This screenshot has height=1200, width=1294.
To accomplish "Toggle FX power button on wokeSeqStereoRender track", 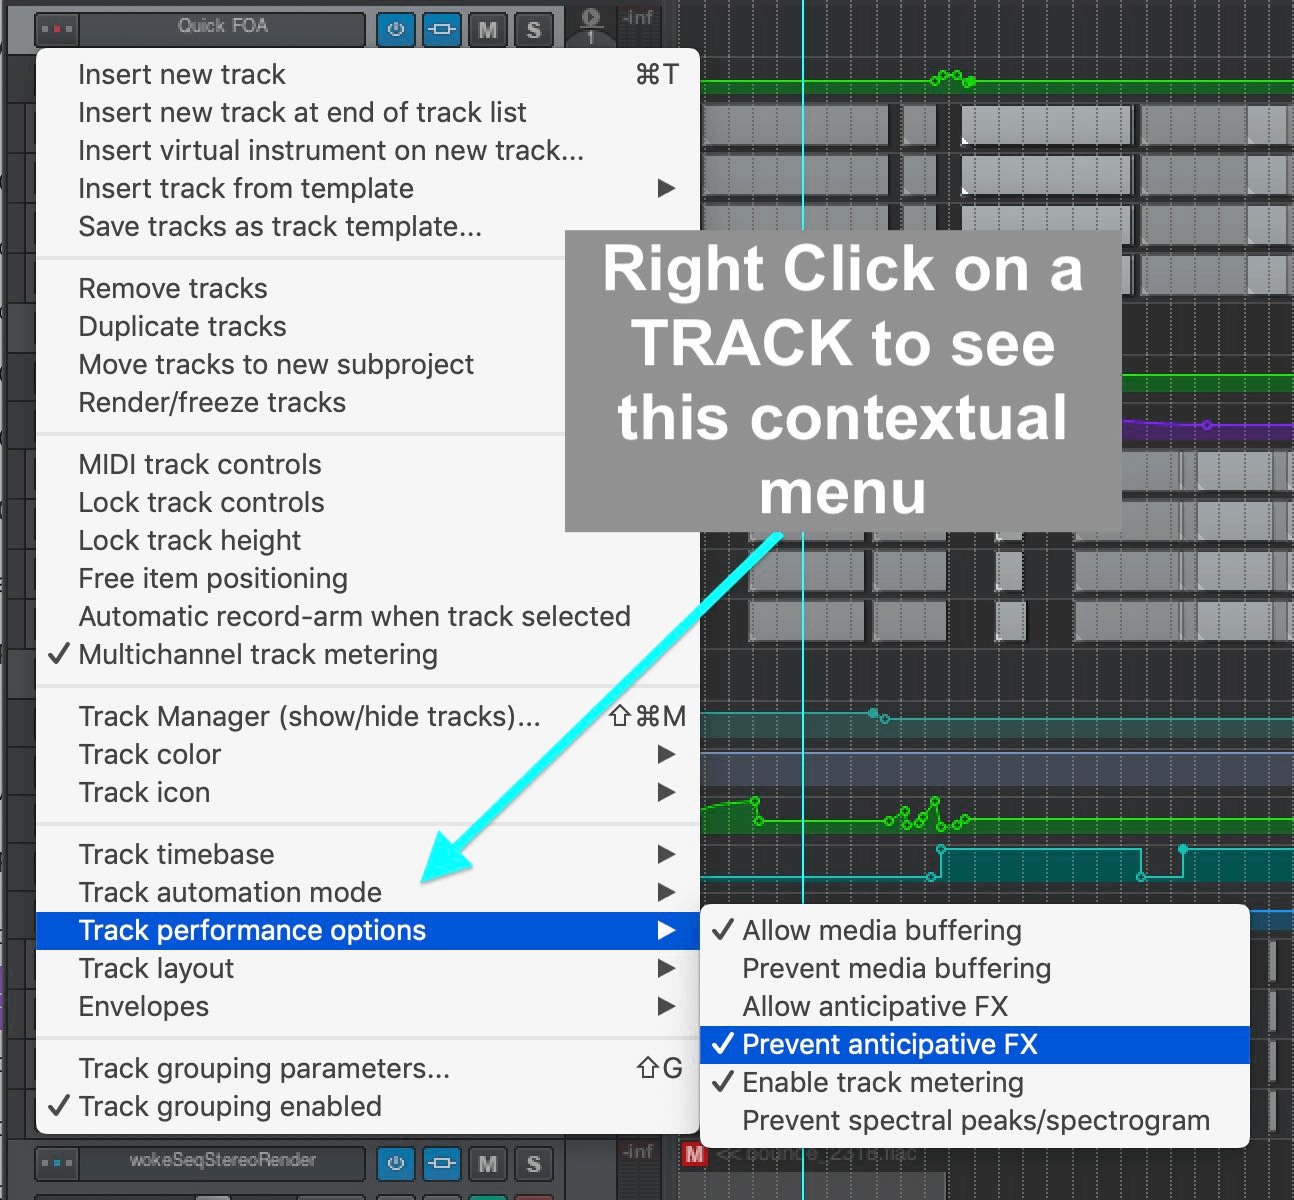I will click(x=396, y=1164).
